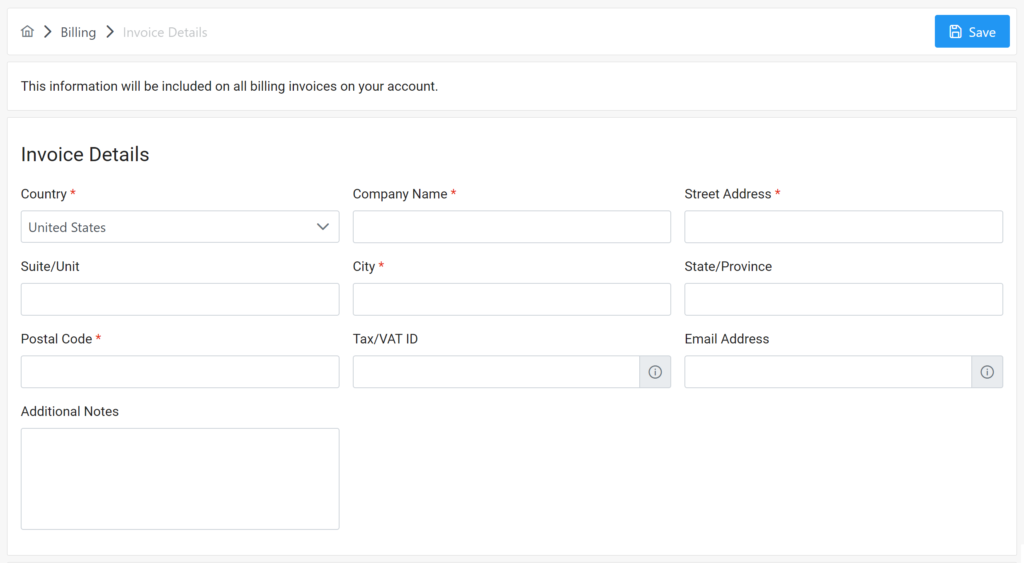The height and width of the screenshot is (563, 1024).
Task: Select the Suite/Unit text box
Action: pyautogui.click(x=180, y=299)
